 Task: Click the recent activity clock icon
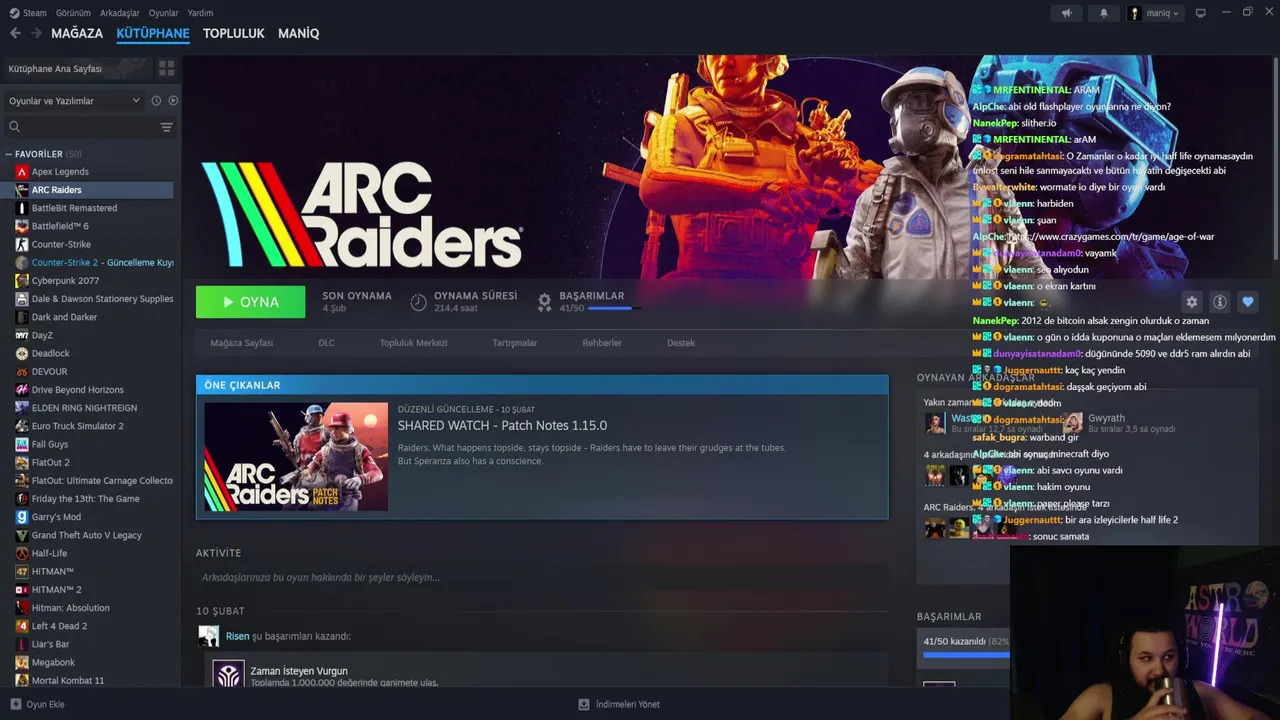point(156,101)
